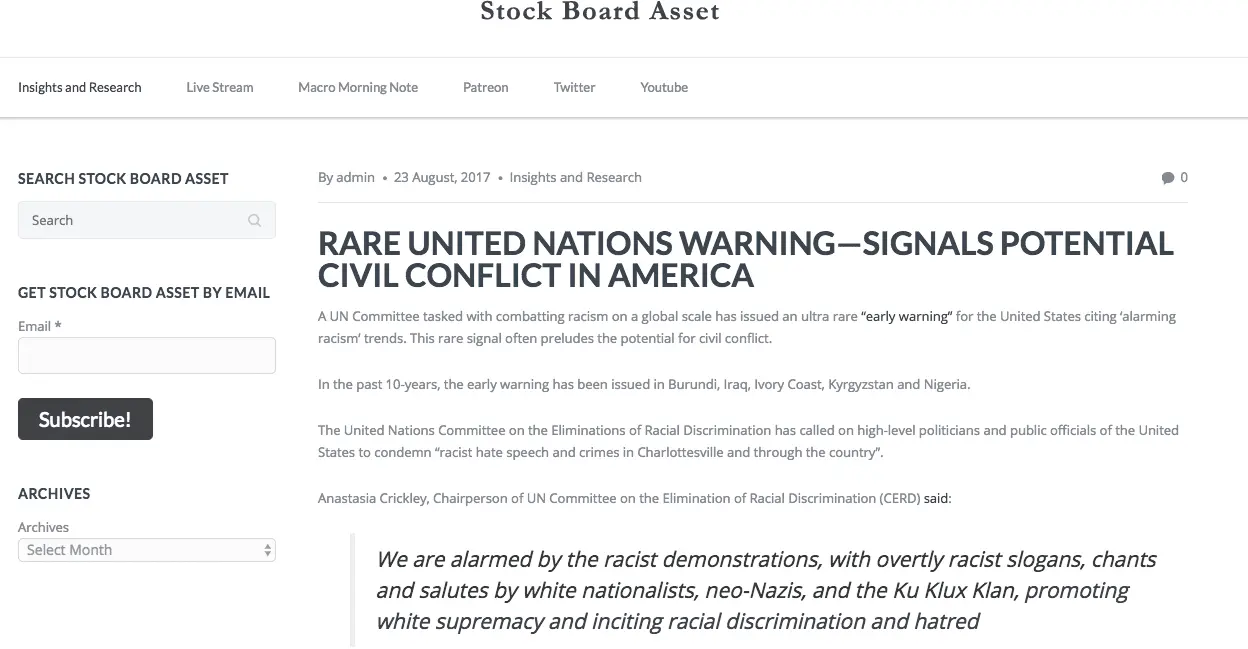The height and width of the screenshot is (649, 1248).
Task: Click the Stock Board Asset site title
Action: [600, 12]
